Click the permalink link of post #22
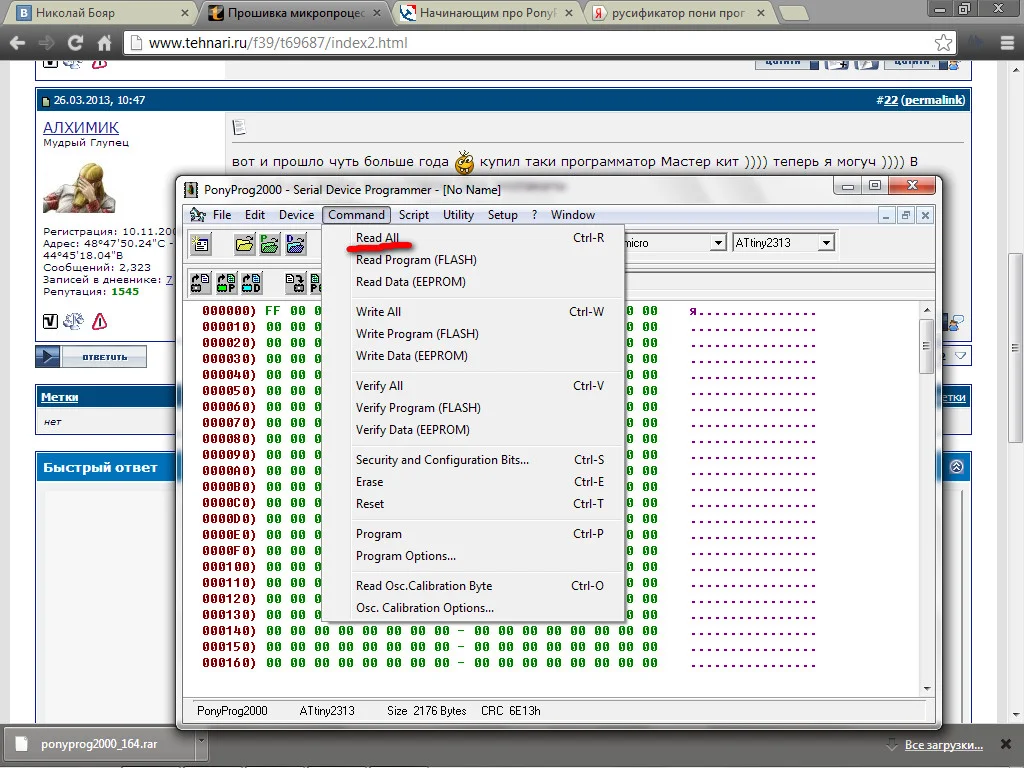This screenshot has width=1024, height=768. click(935, 100)
